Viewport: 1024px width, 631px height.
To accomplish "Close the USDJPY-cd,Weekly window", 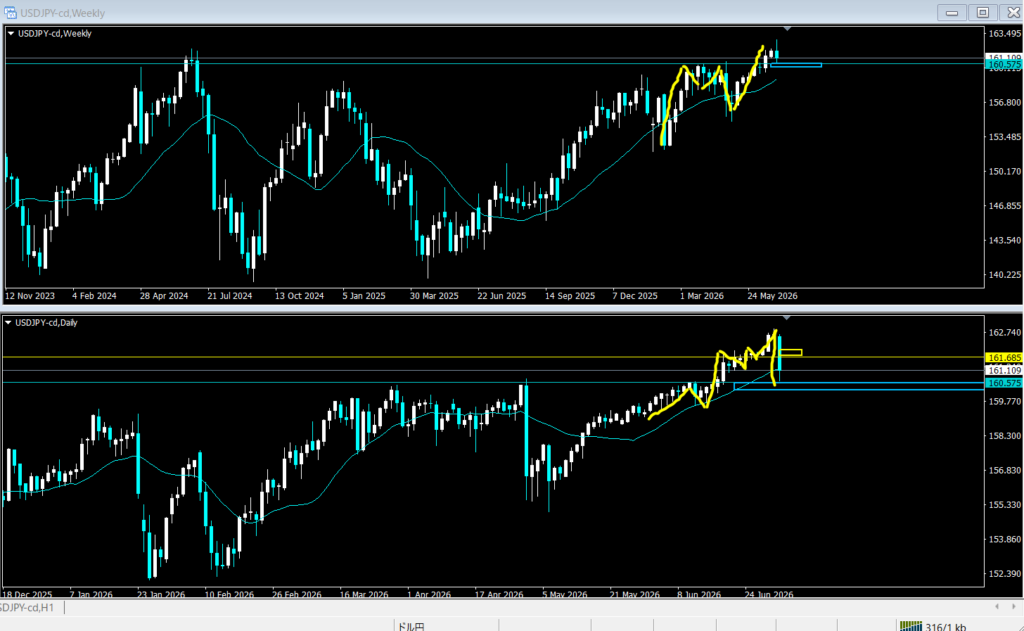I will pos(1012,12).
